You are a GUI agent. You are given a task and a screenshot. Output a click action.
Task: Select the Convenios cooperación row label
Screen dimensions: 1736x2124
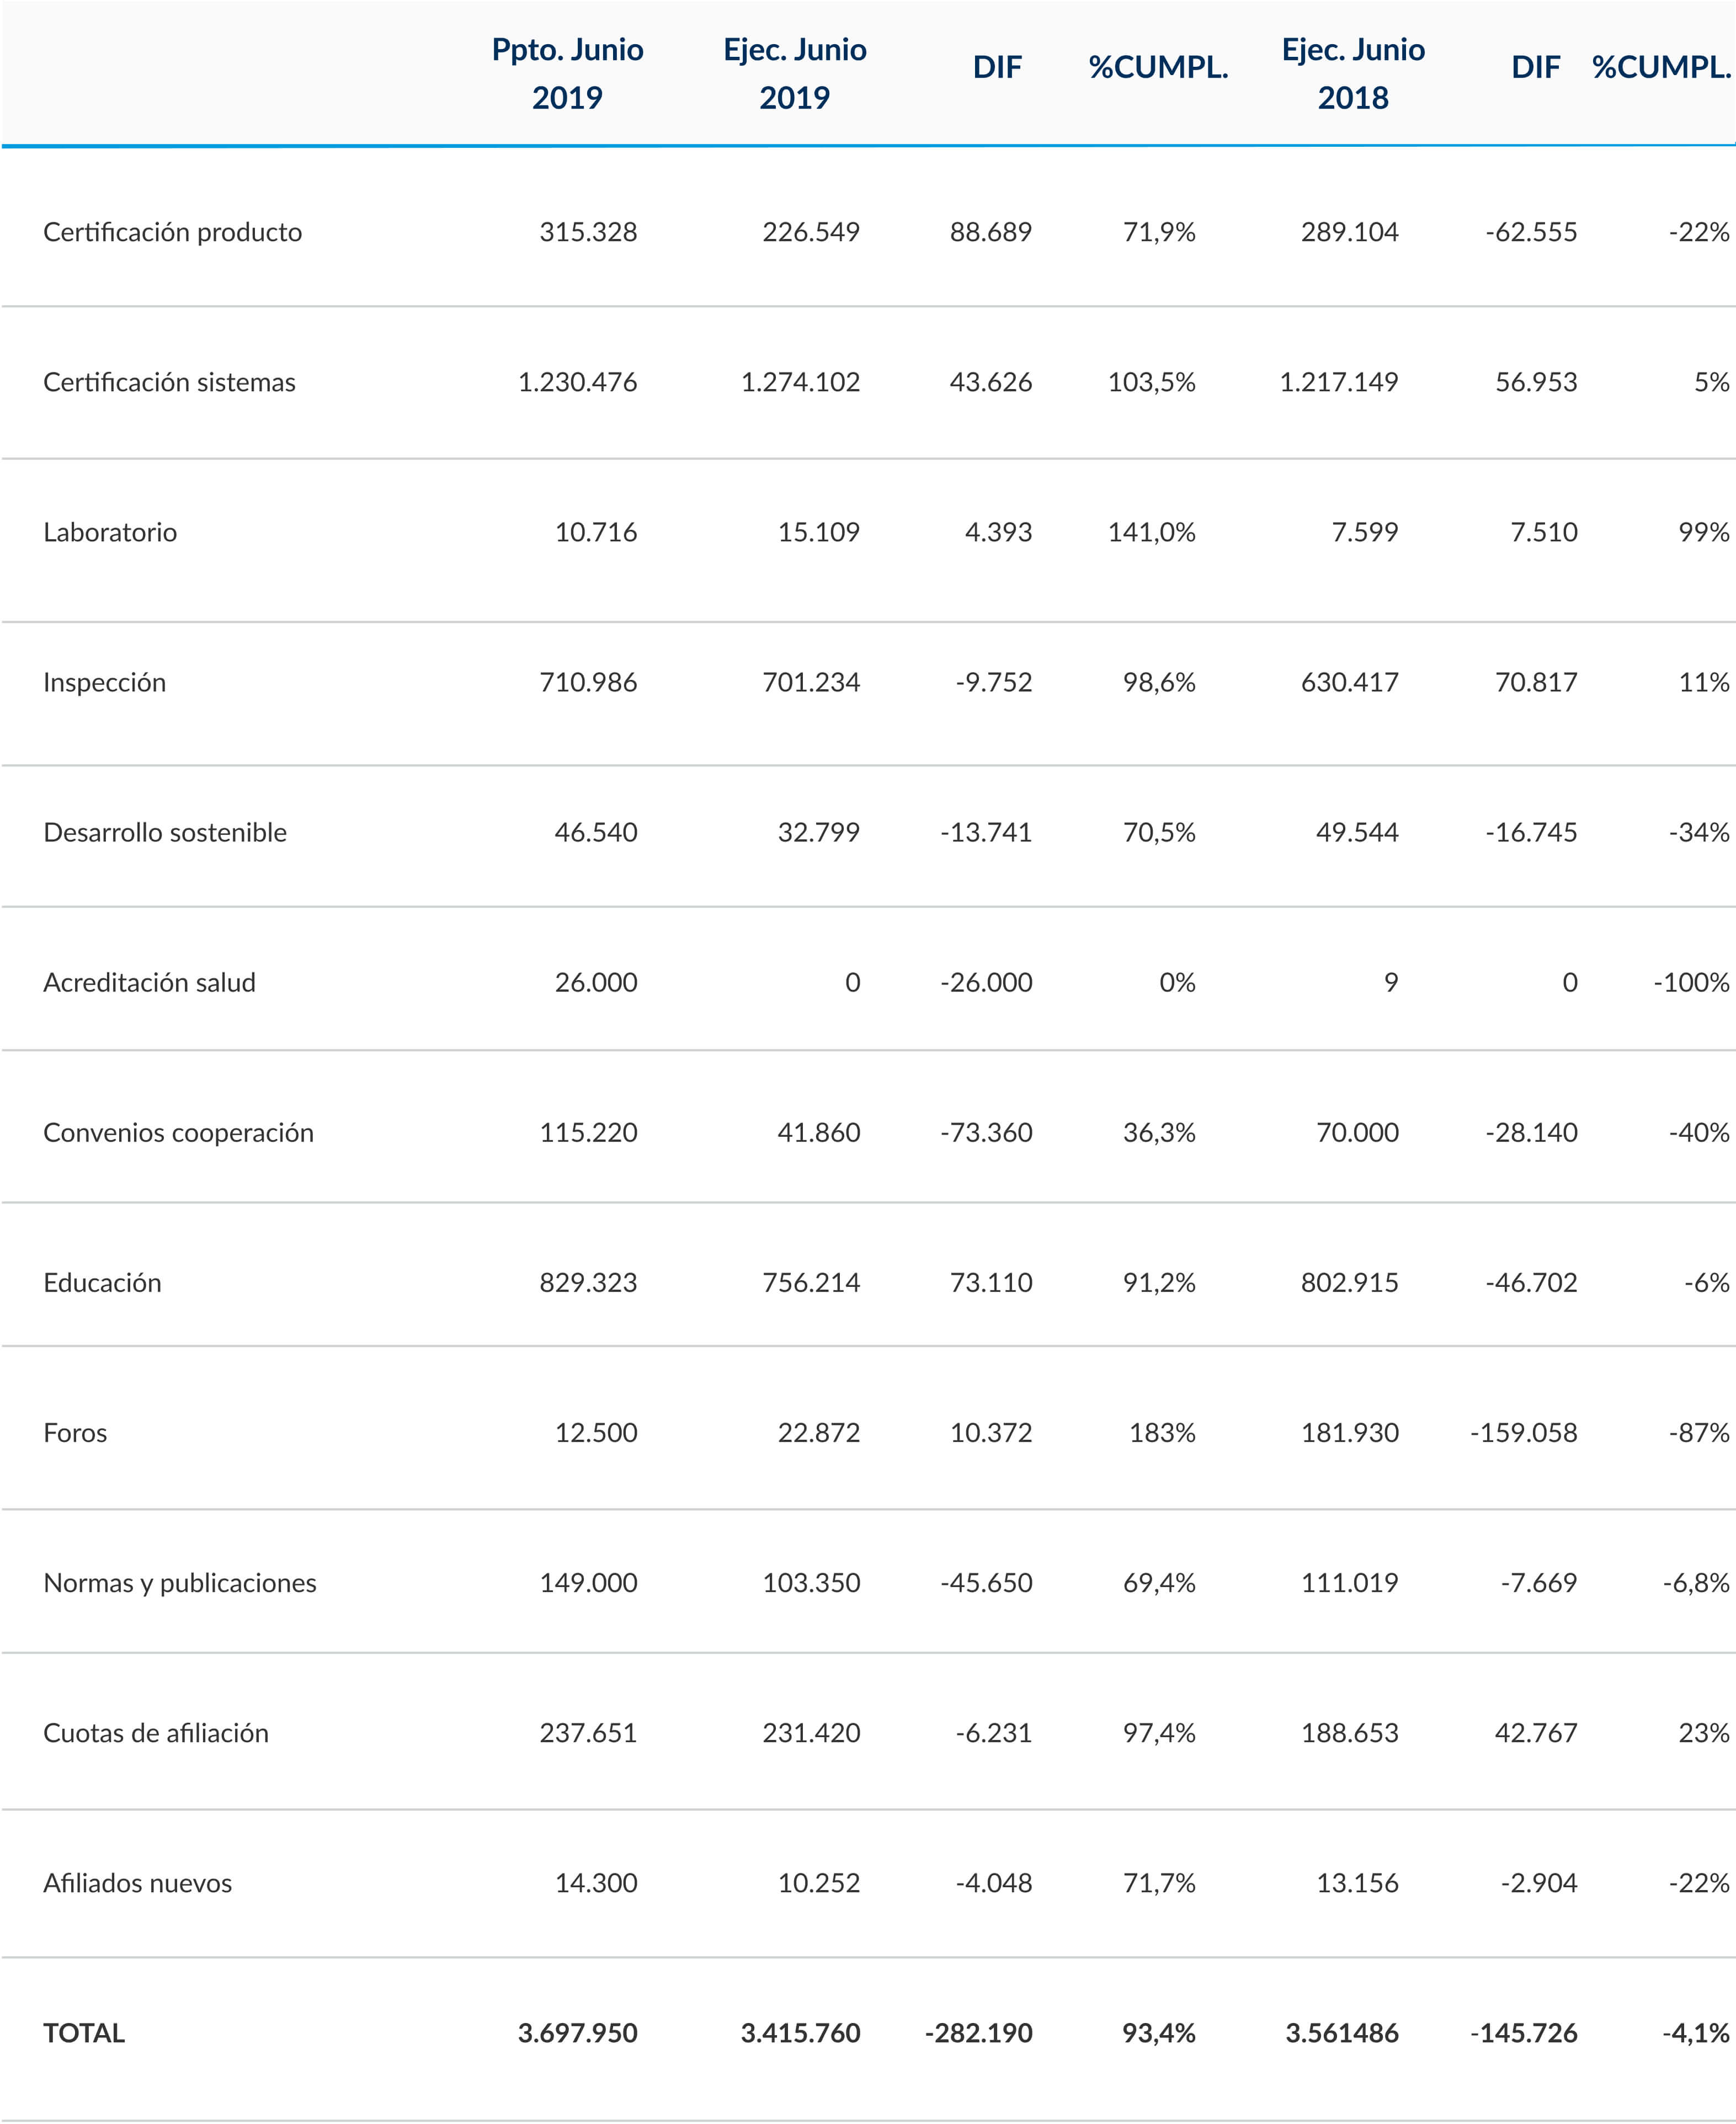(178, 1132)
